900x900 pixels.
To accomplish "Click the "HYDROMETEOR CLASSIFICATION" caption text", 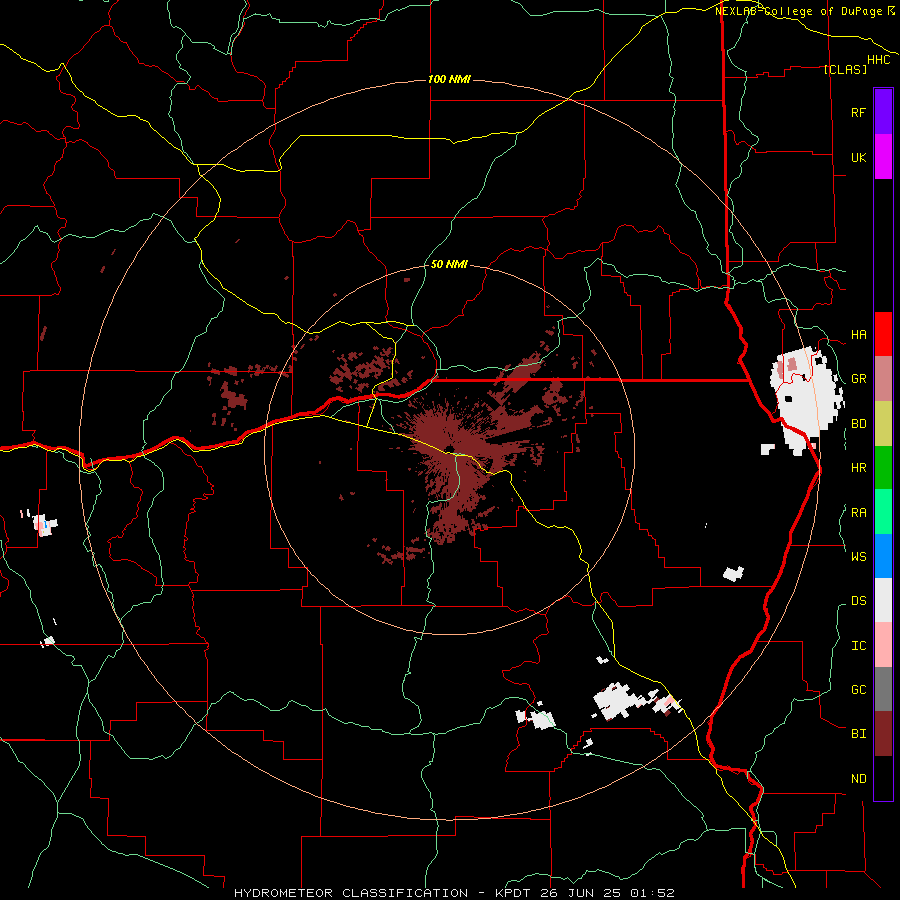I will (351, 893).
